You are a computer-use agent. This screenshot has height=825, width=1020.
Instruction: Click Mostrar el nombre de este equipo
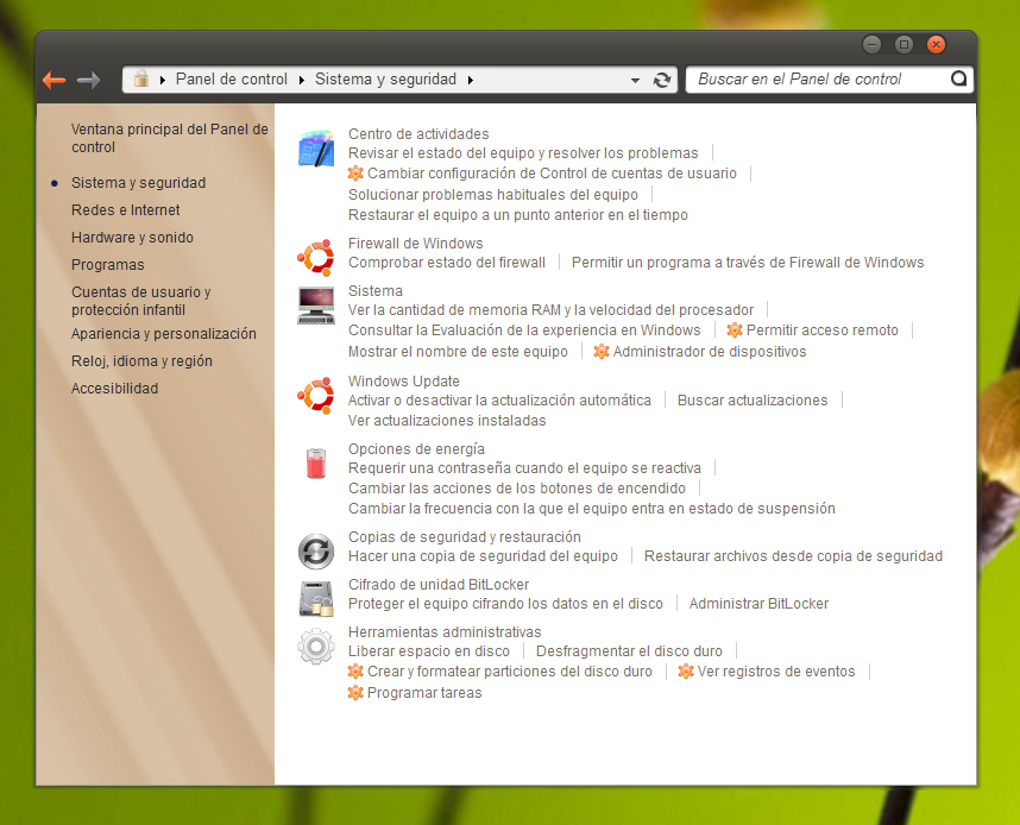[458, 351]
